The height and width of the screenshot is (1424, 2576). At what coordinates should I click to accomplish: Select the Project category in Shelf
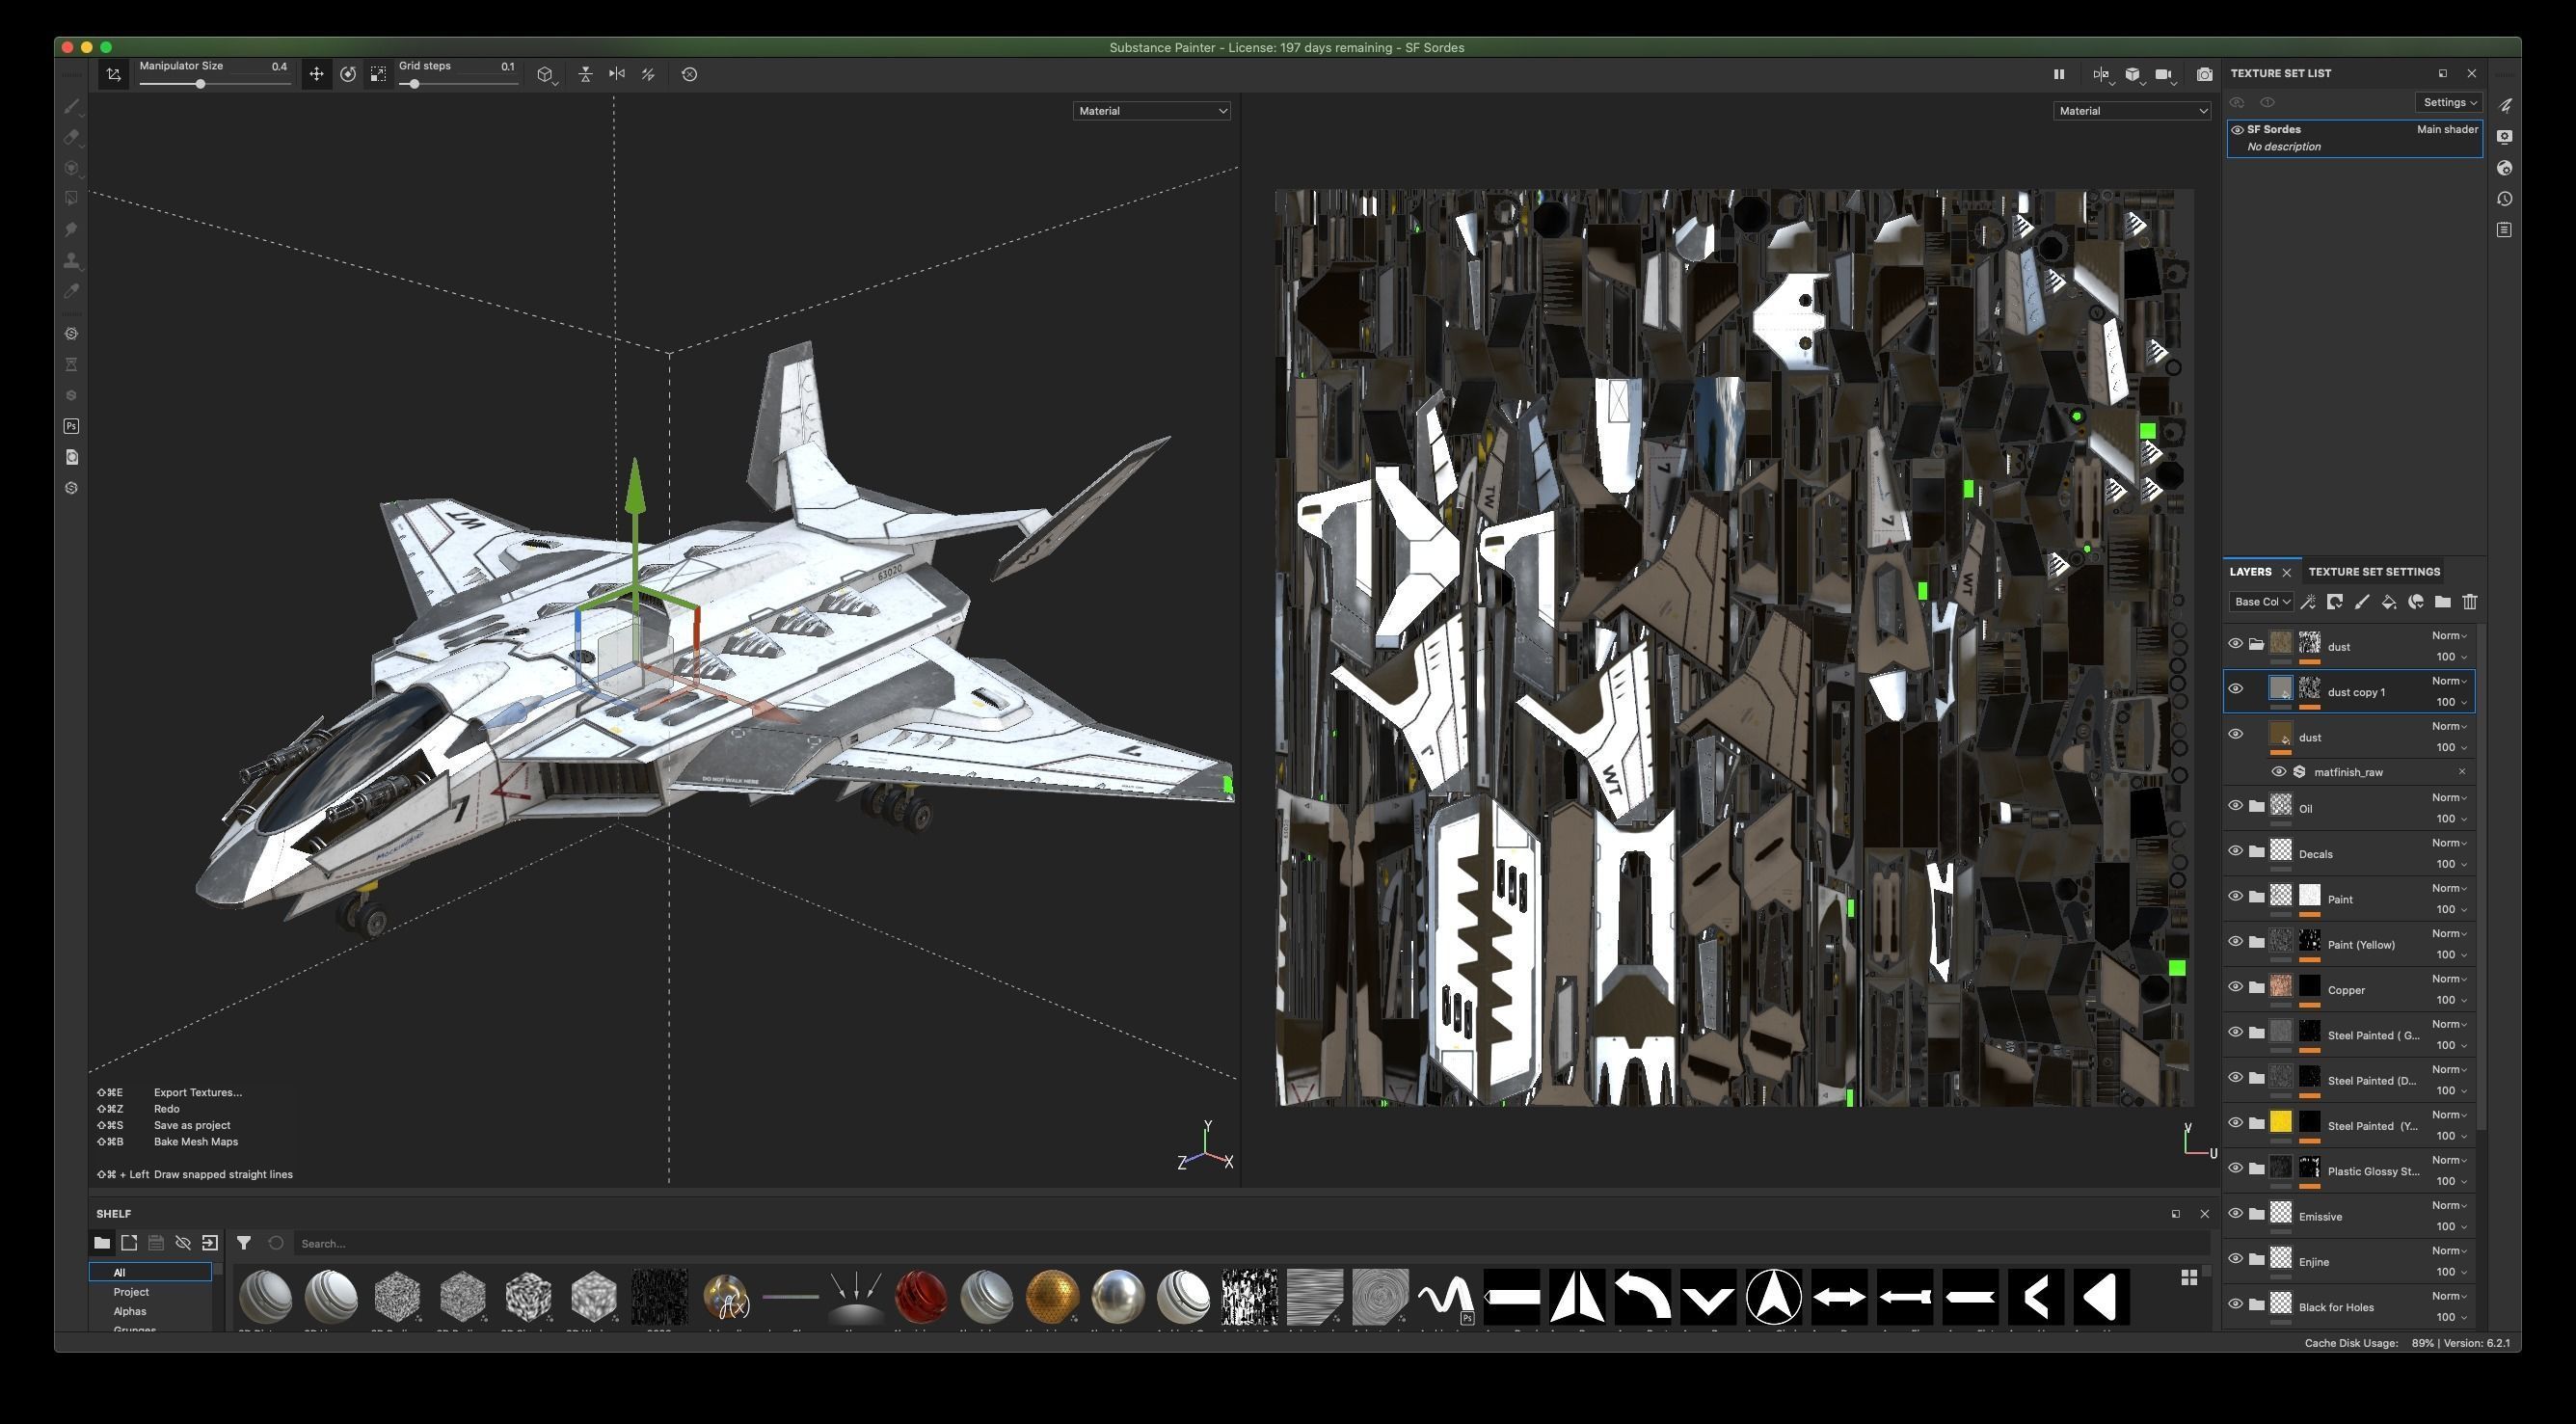pos(131,1292)
